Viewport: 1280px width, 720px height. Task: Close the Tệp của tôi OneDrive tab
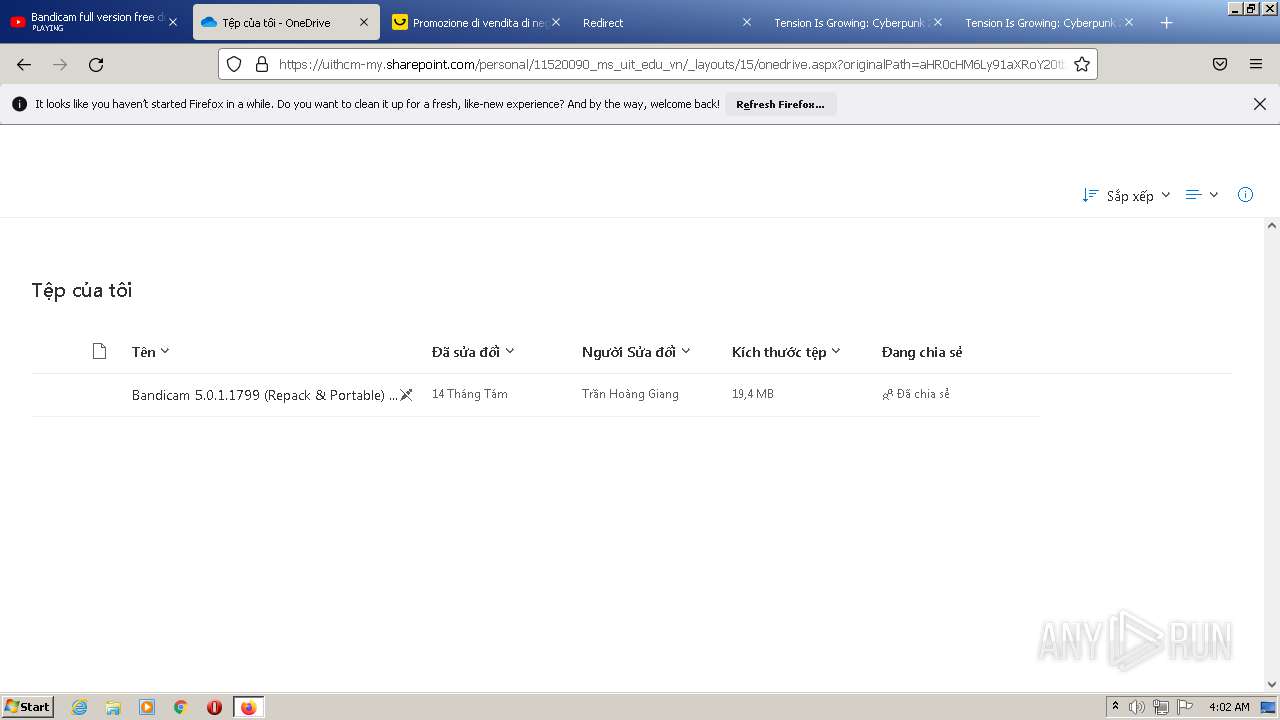[x=364, y=22]
